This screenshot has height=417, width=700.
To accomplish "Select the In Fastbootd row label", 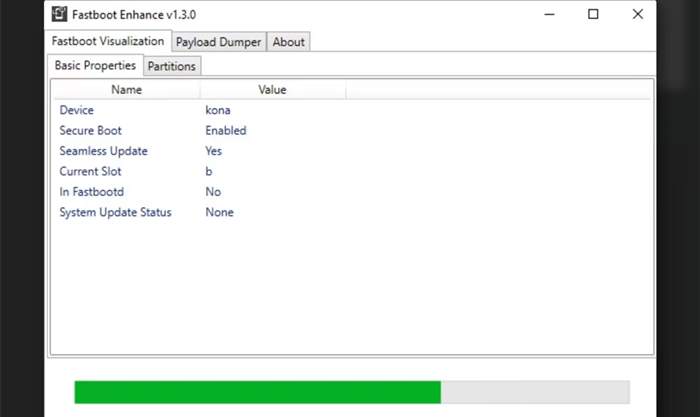I will (x=92, y=192).
